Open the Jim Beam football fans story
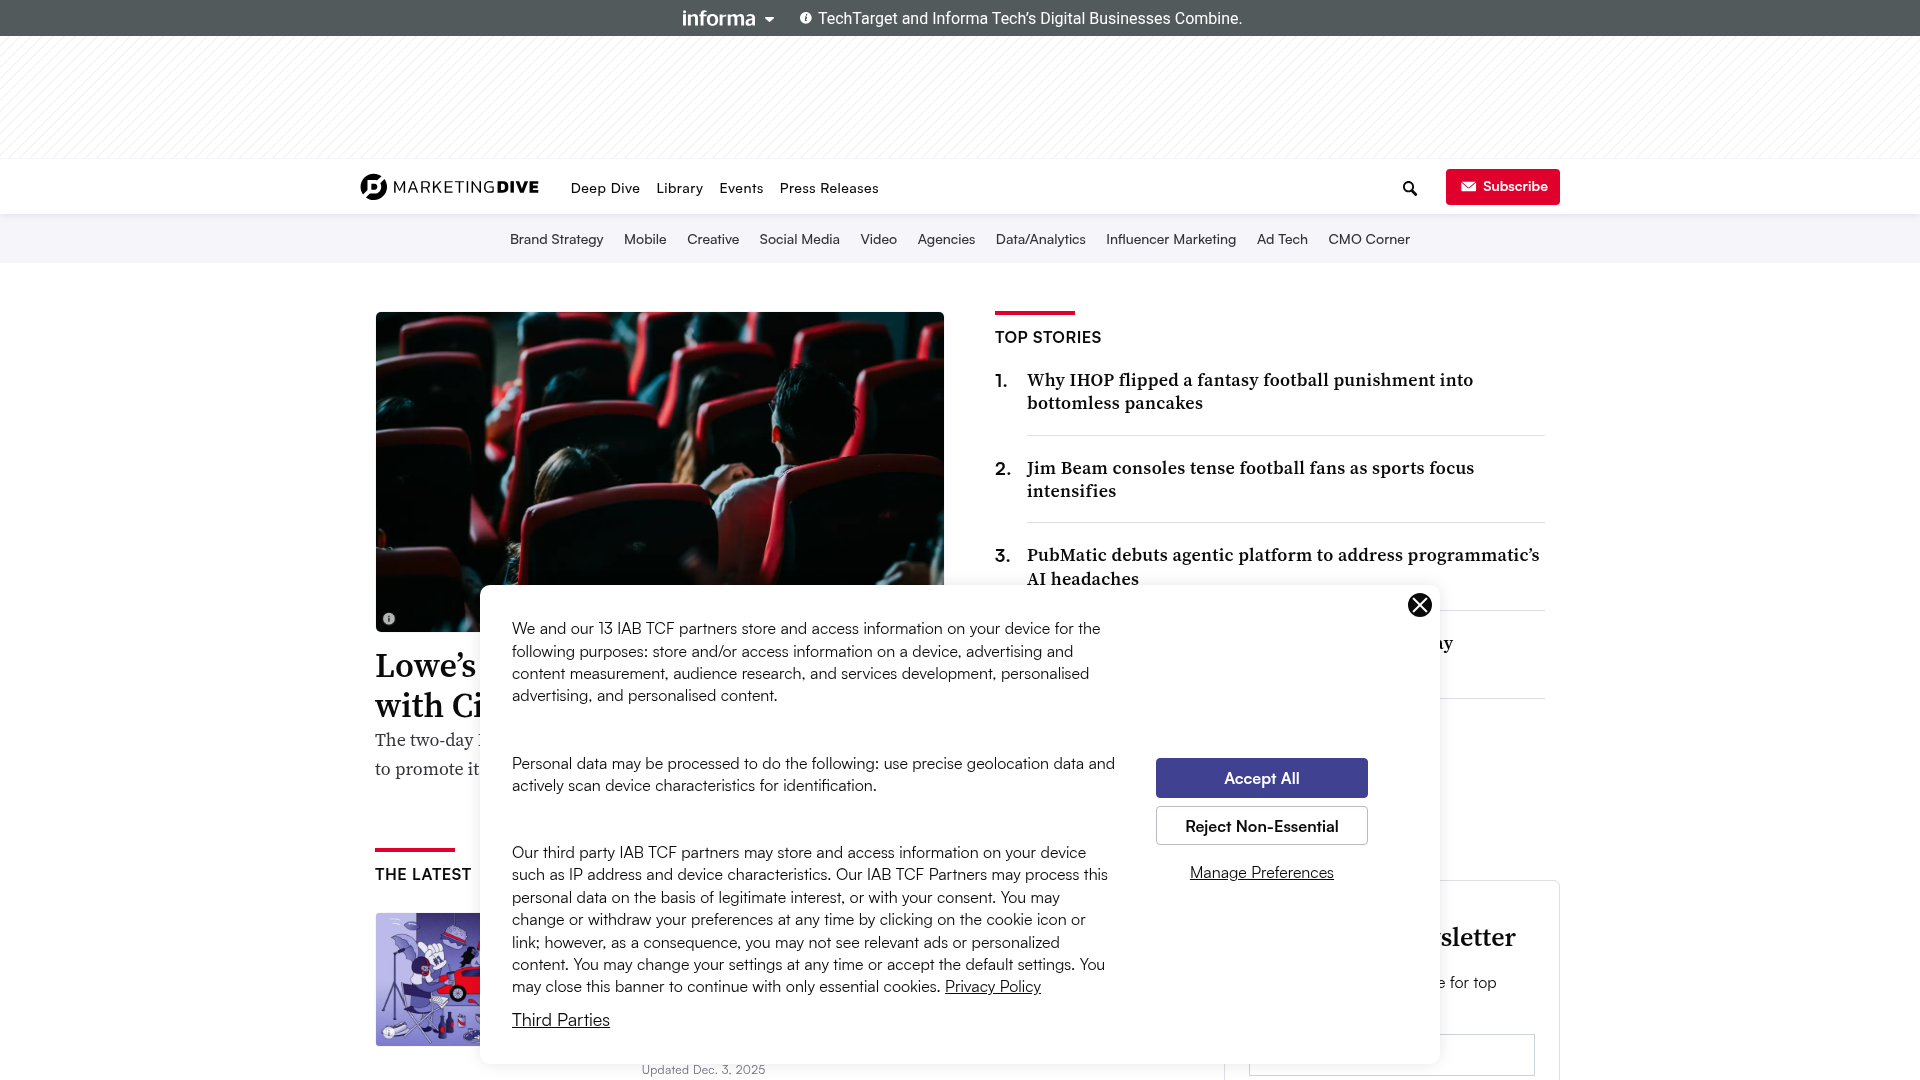1920x1080 pixels. 1250,480
